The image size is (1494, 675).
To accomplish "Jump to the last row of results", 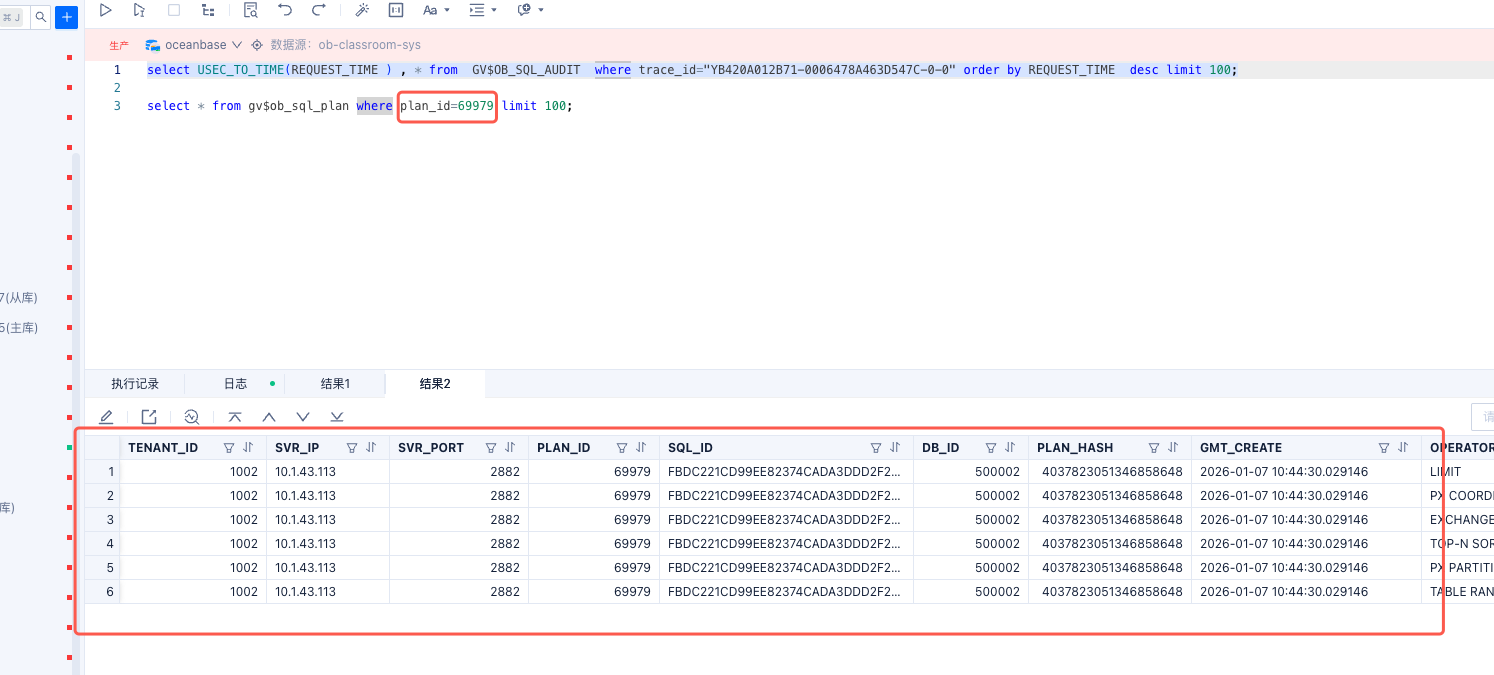I will click(x=337, y=417).
